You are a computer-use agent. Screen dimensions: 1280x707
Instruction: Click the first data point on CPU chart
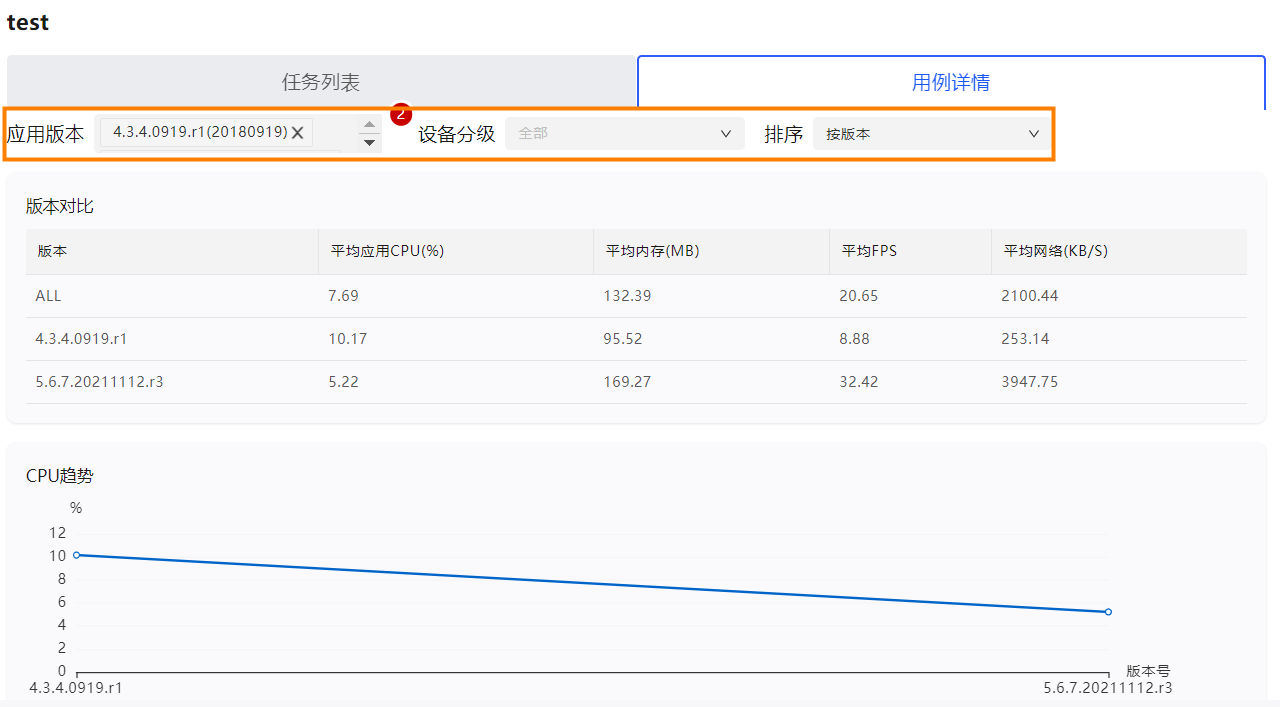[x=77, y=554]
